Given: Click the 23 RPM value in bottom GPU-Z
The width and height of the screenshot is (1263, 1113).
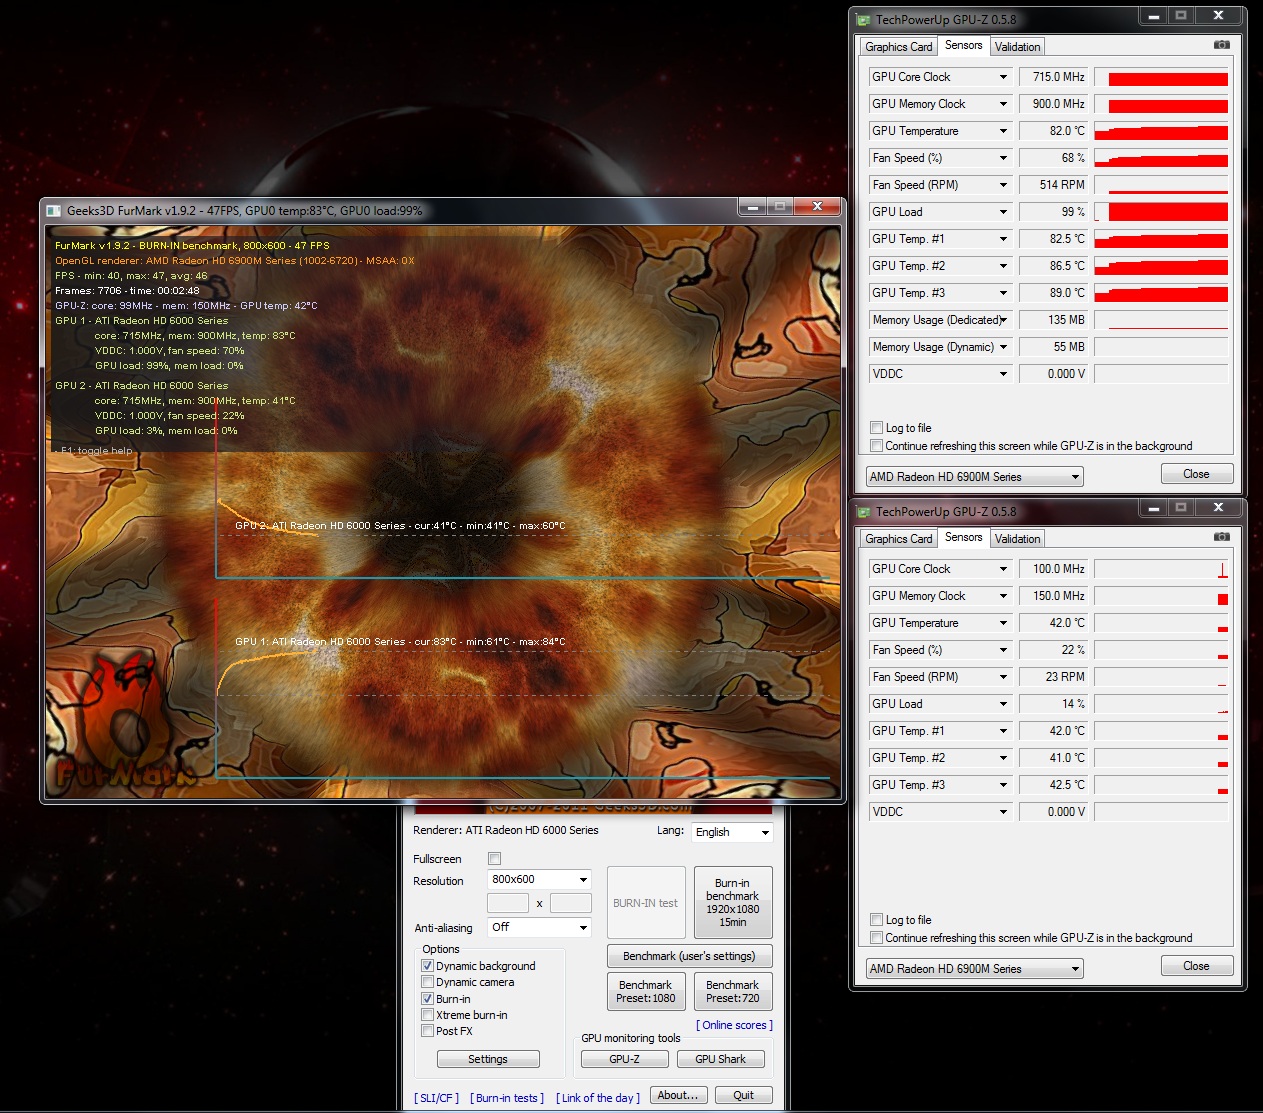Looking at the screenshot, I should click(x=1054, y=677).
